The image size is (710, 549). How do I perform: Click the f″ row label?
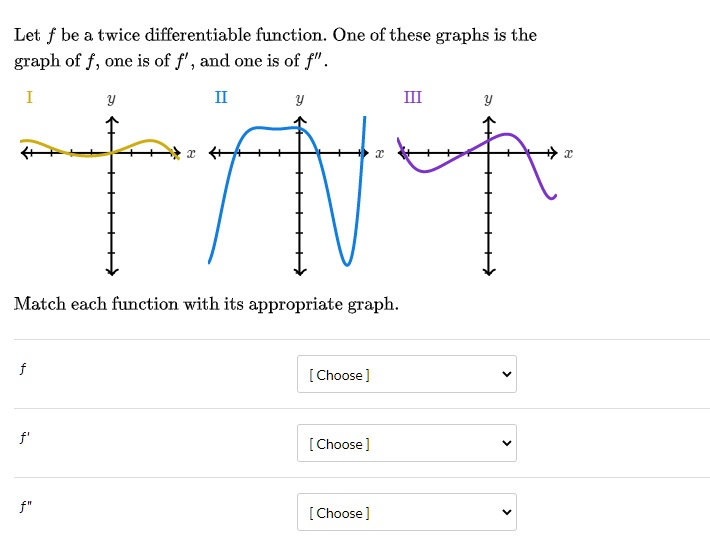(25, 507)
